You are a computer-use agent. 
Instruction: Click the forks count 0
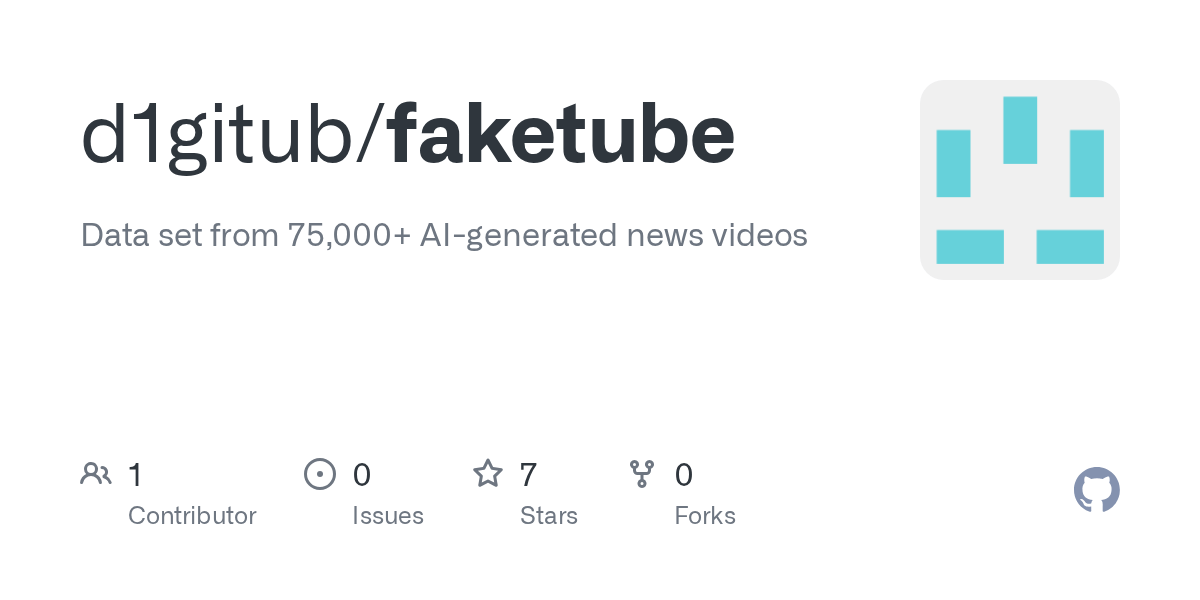pyautogui.click(x=683, y=474)
